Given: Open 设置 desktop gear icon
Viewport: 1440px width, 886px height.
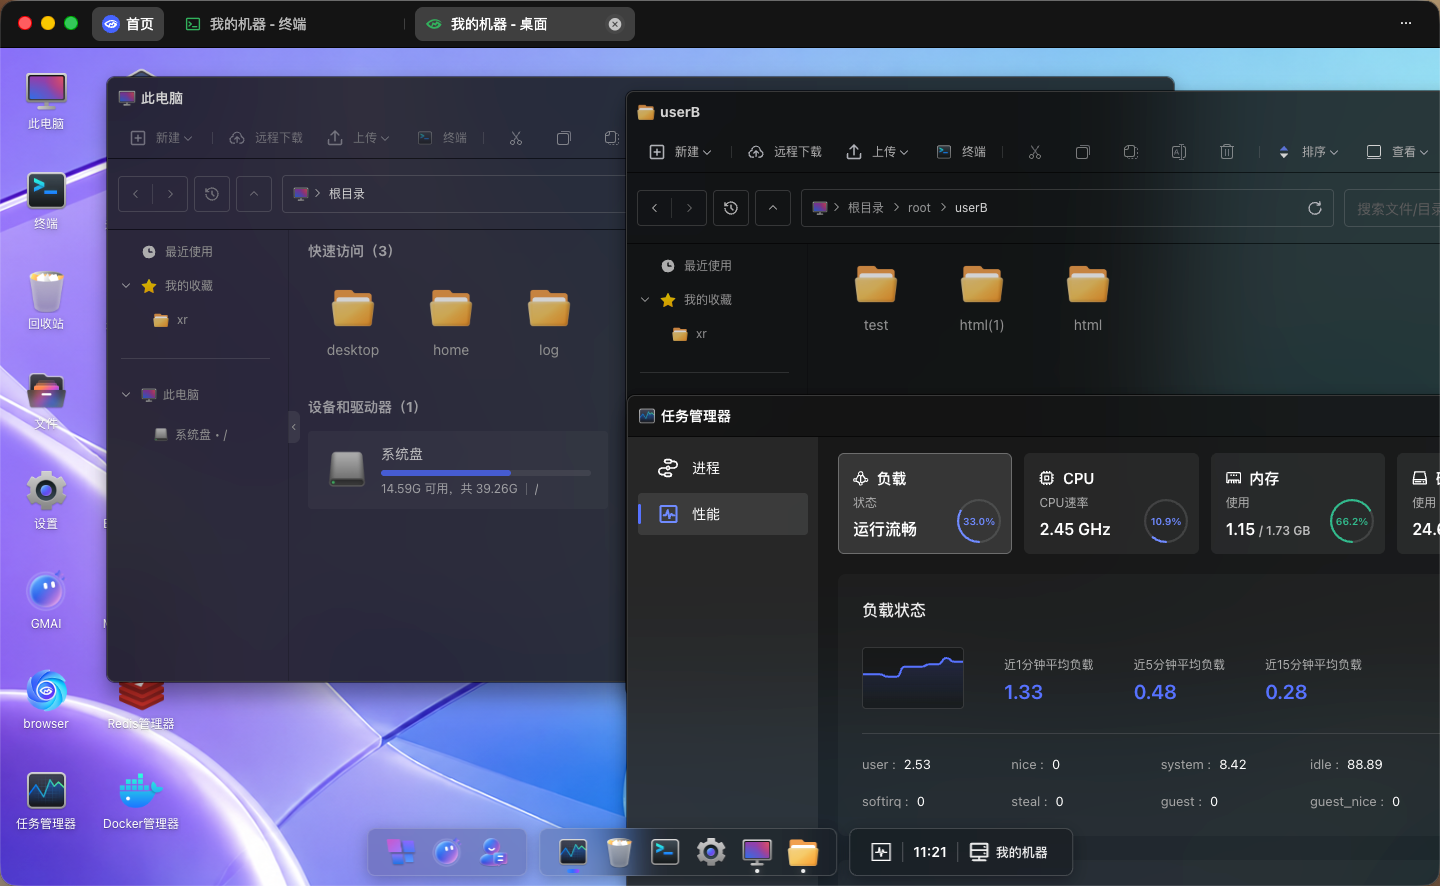Looking at the screenshot, I should point(46,501).
